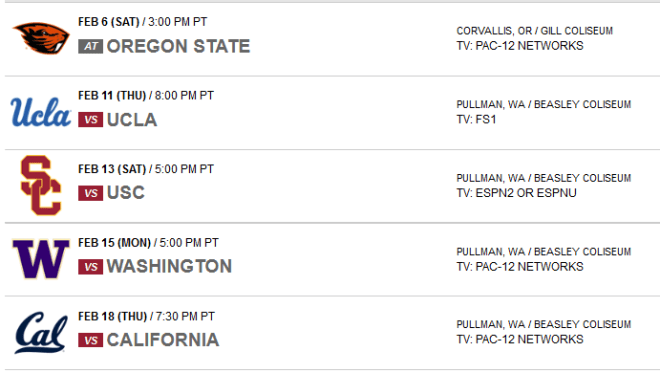
Task: Click the Oregon State Beavers logo
Action: (41, 38)
